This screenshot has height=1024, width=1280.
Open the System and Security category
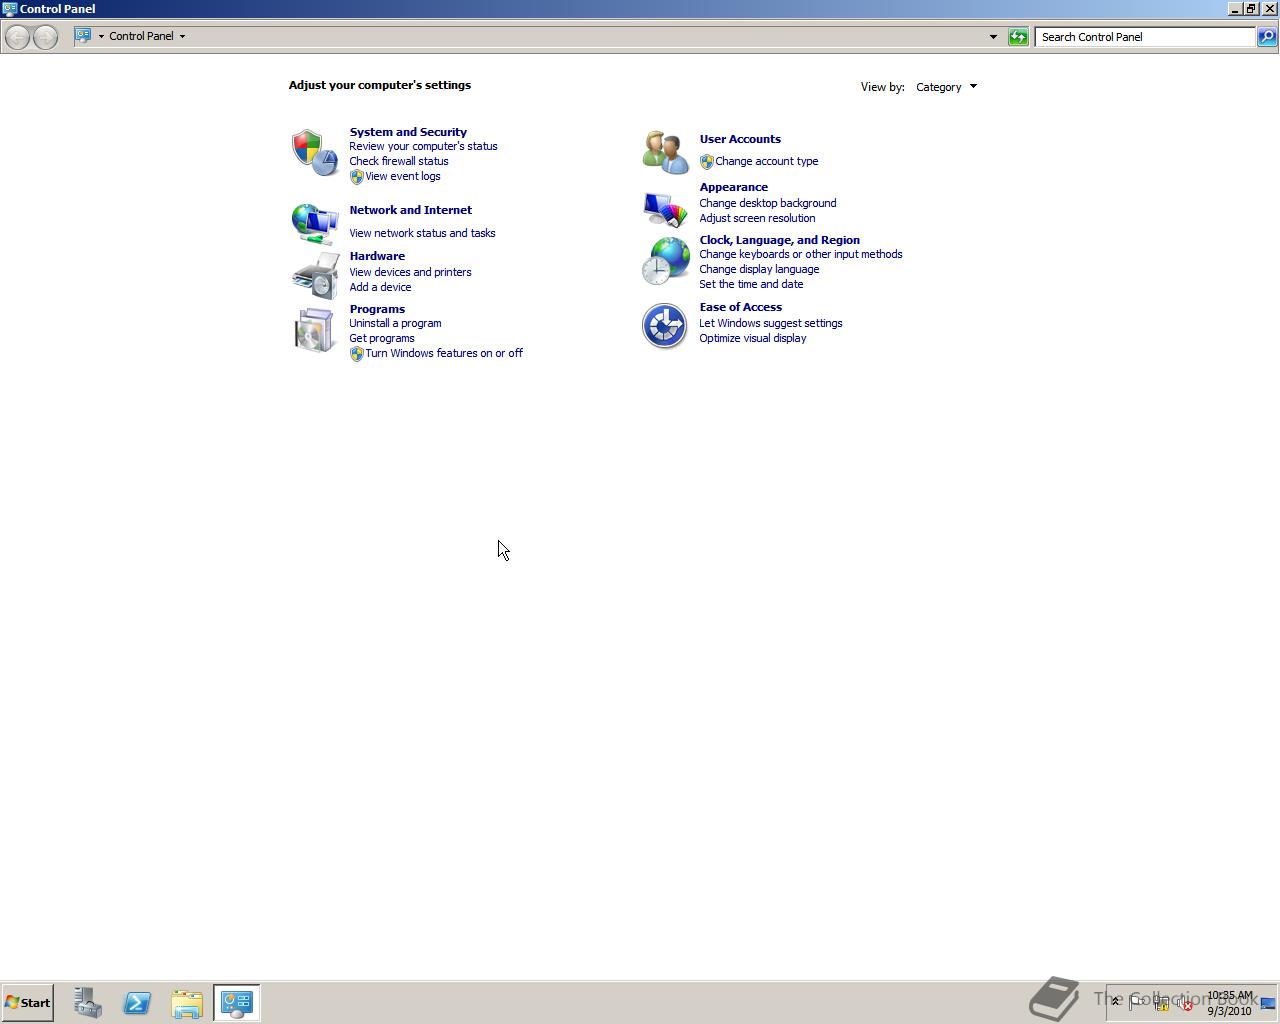click(408, 132)
